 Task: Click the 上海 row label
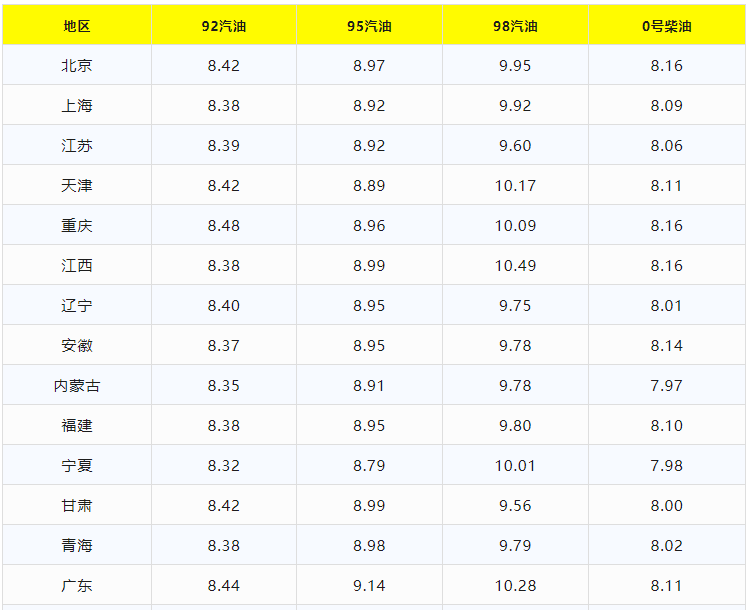pyautogui.click(x=77, y=106)
